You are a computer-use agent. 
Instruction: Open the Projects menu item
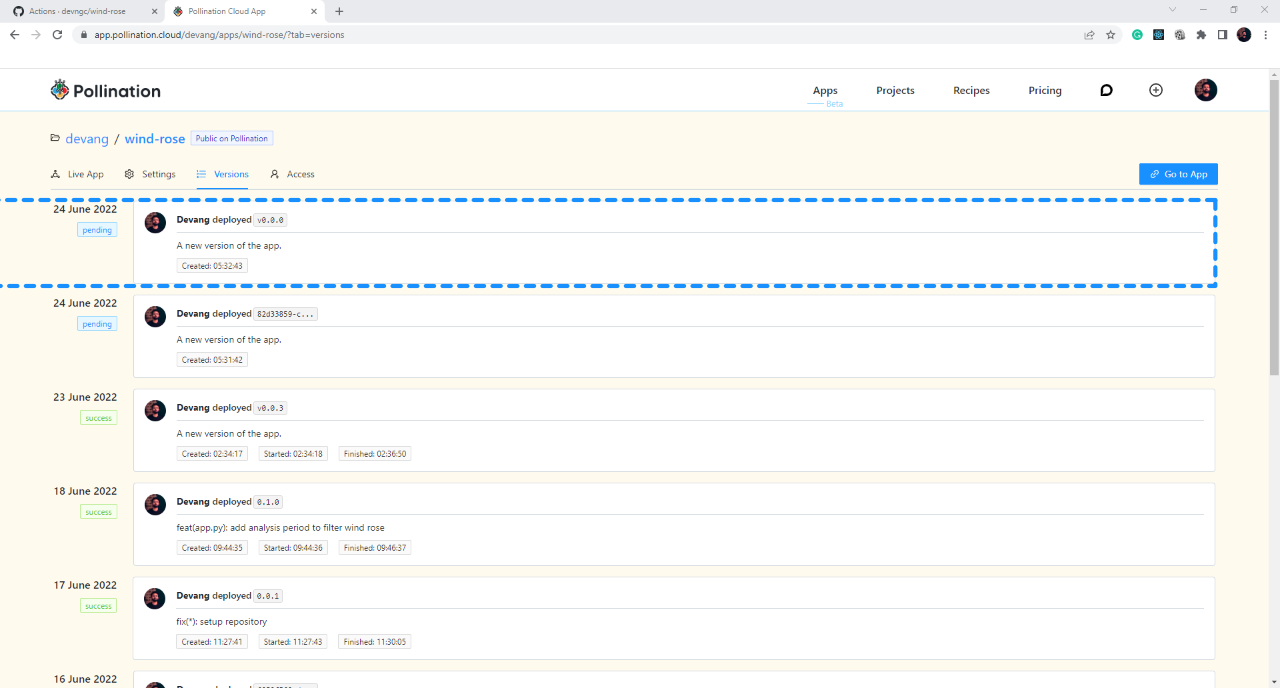(x=895, y=90)
